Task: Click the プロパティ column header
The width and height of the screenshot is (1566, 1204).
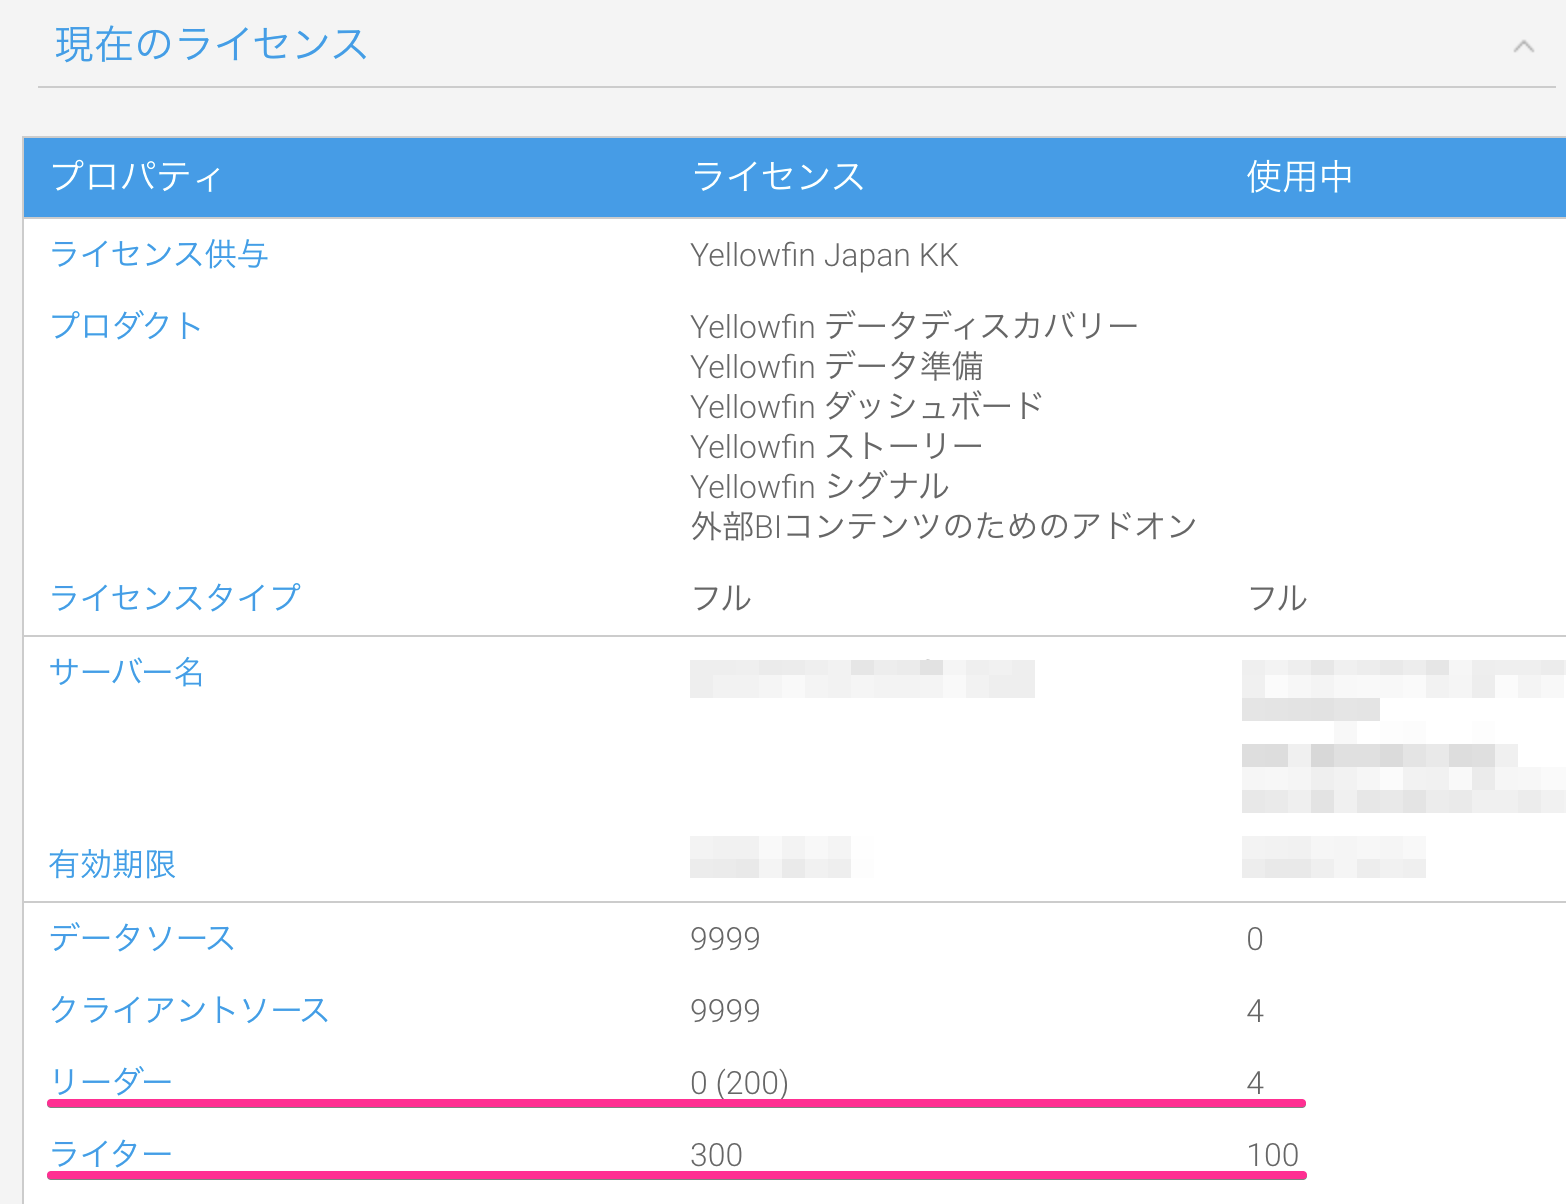Action: [x=136, y=176]
